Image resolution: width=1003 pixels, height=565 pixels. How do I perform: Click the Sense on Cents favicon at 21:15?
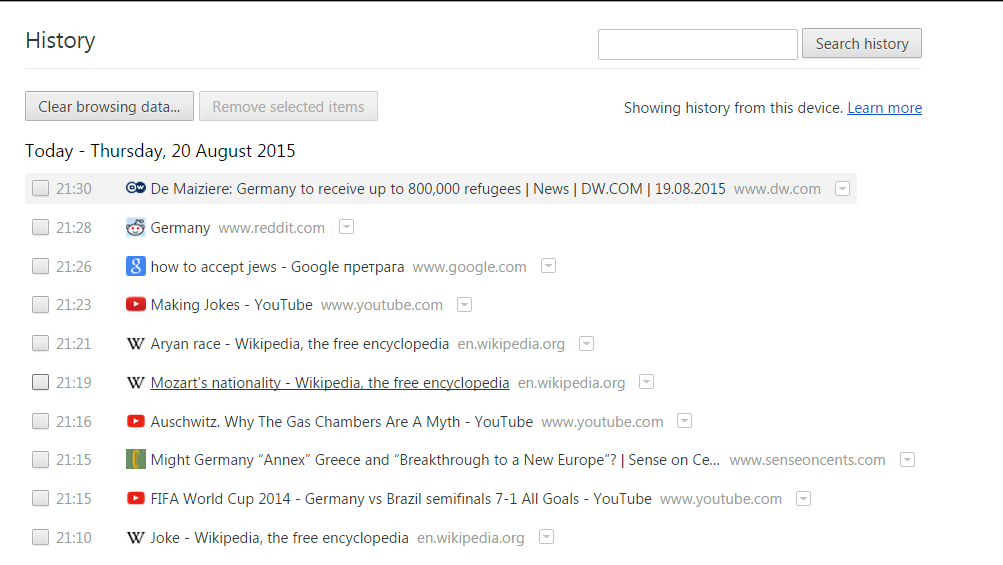pyautogui.click(x=136, y=460)
